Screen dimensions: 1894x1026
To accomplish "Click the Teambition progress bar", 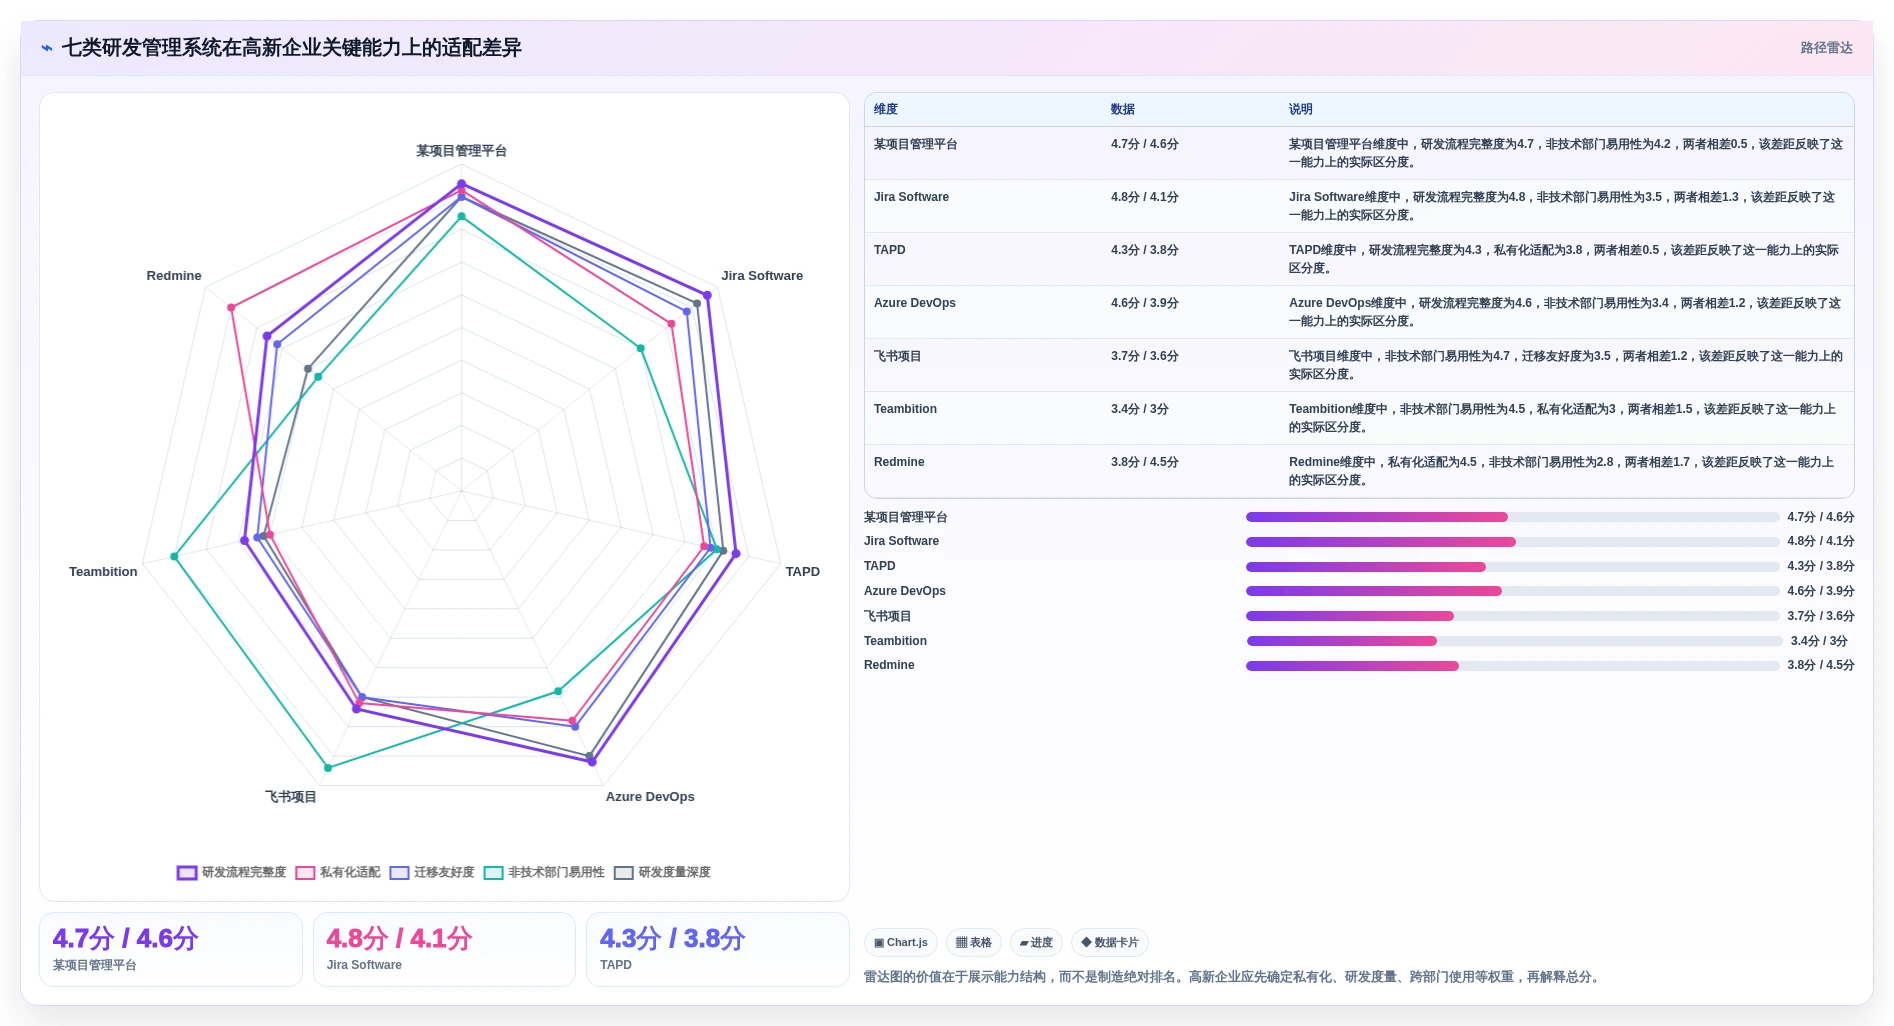I will [x=1514, y=641].
